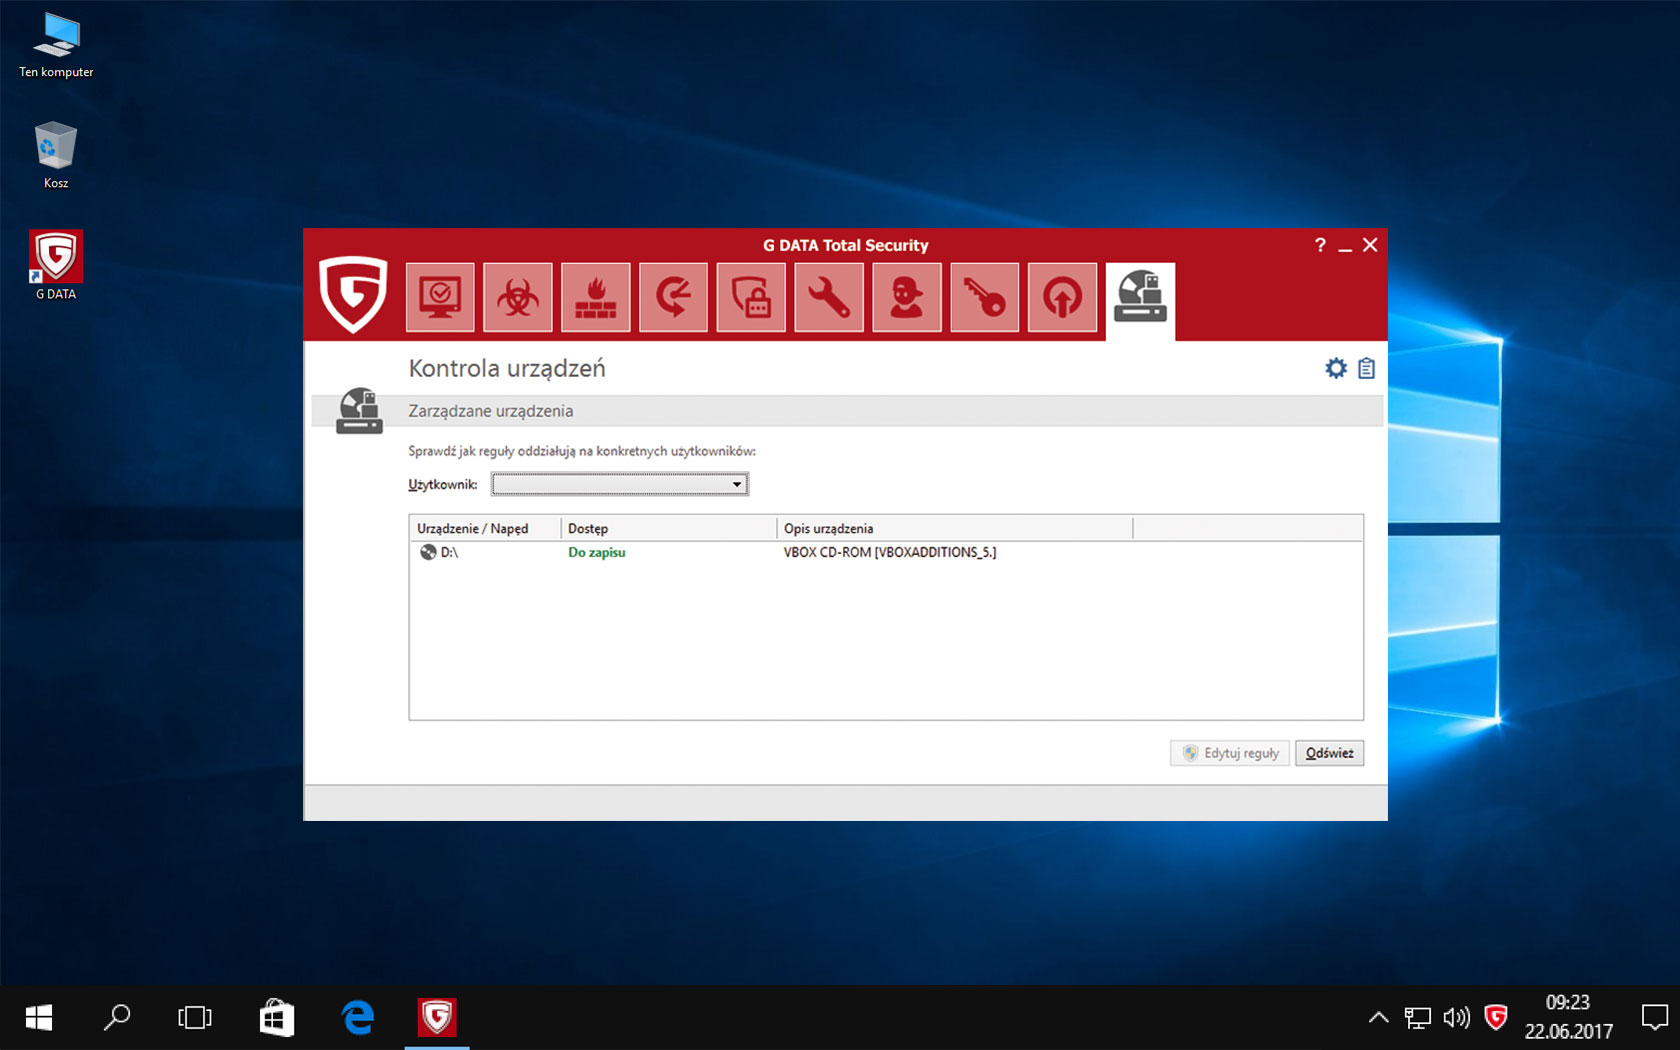Open the logs clipboard icon
The image size is (1680, 1050).
click(1366, 368)
